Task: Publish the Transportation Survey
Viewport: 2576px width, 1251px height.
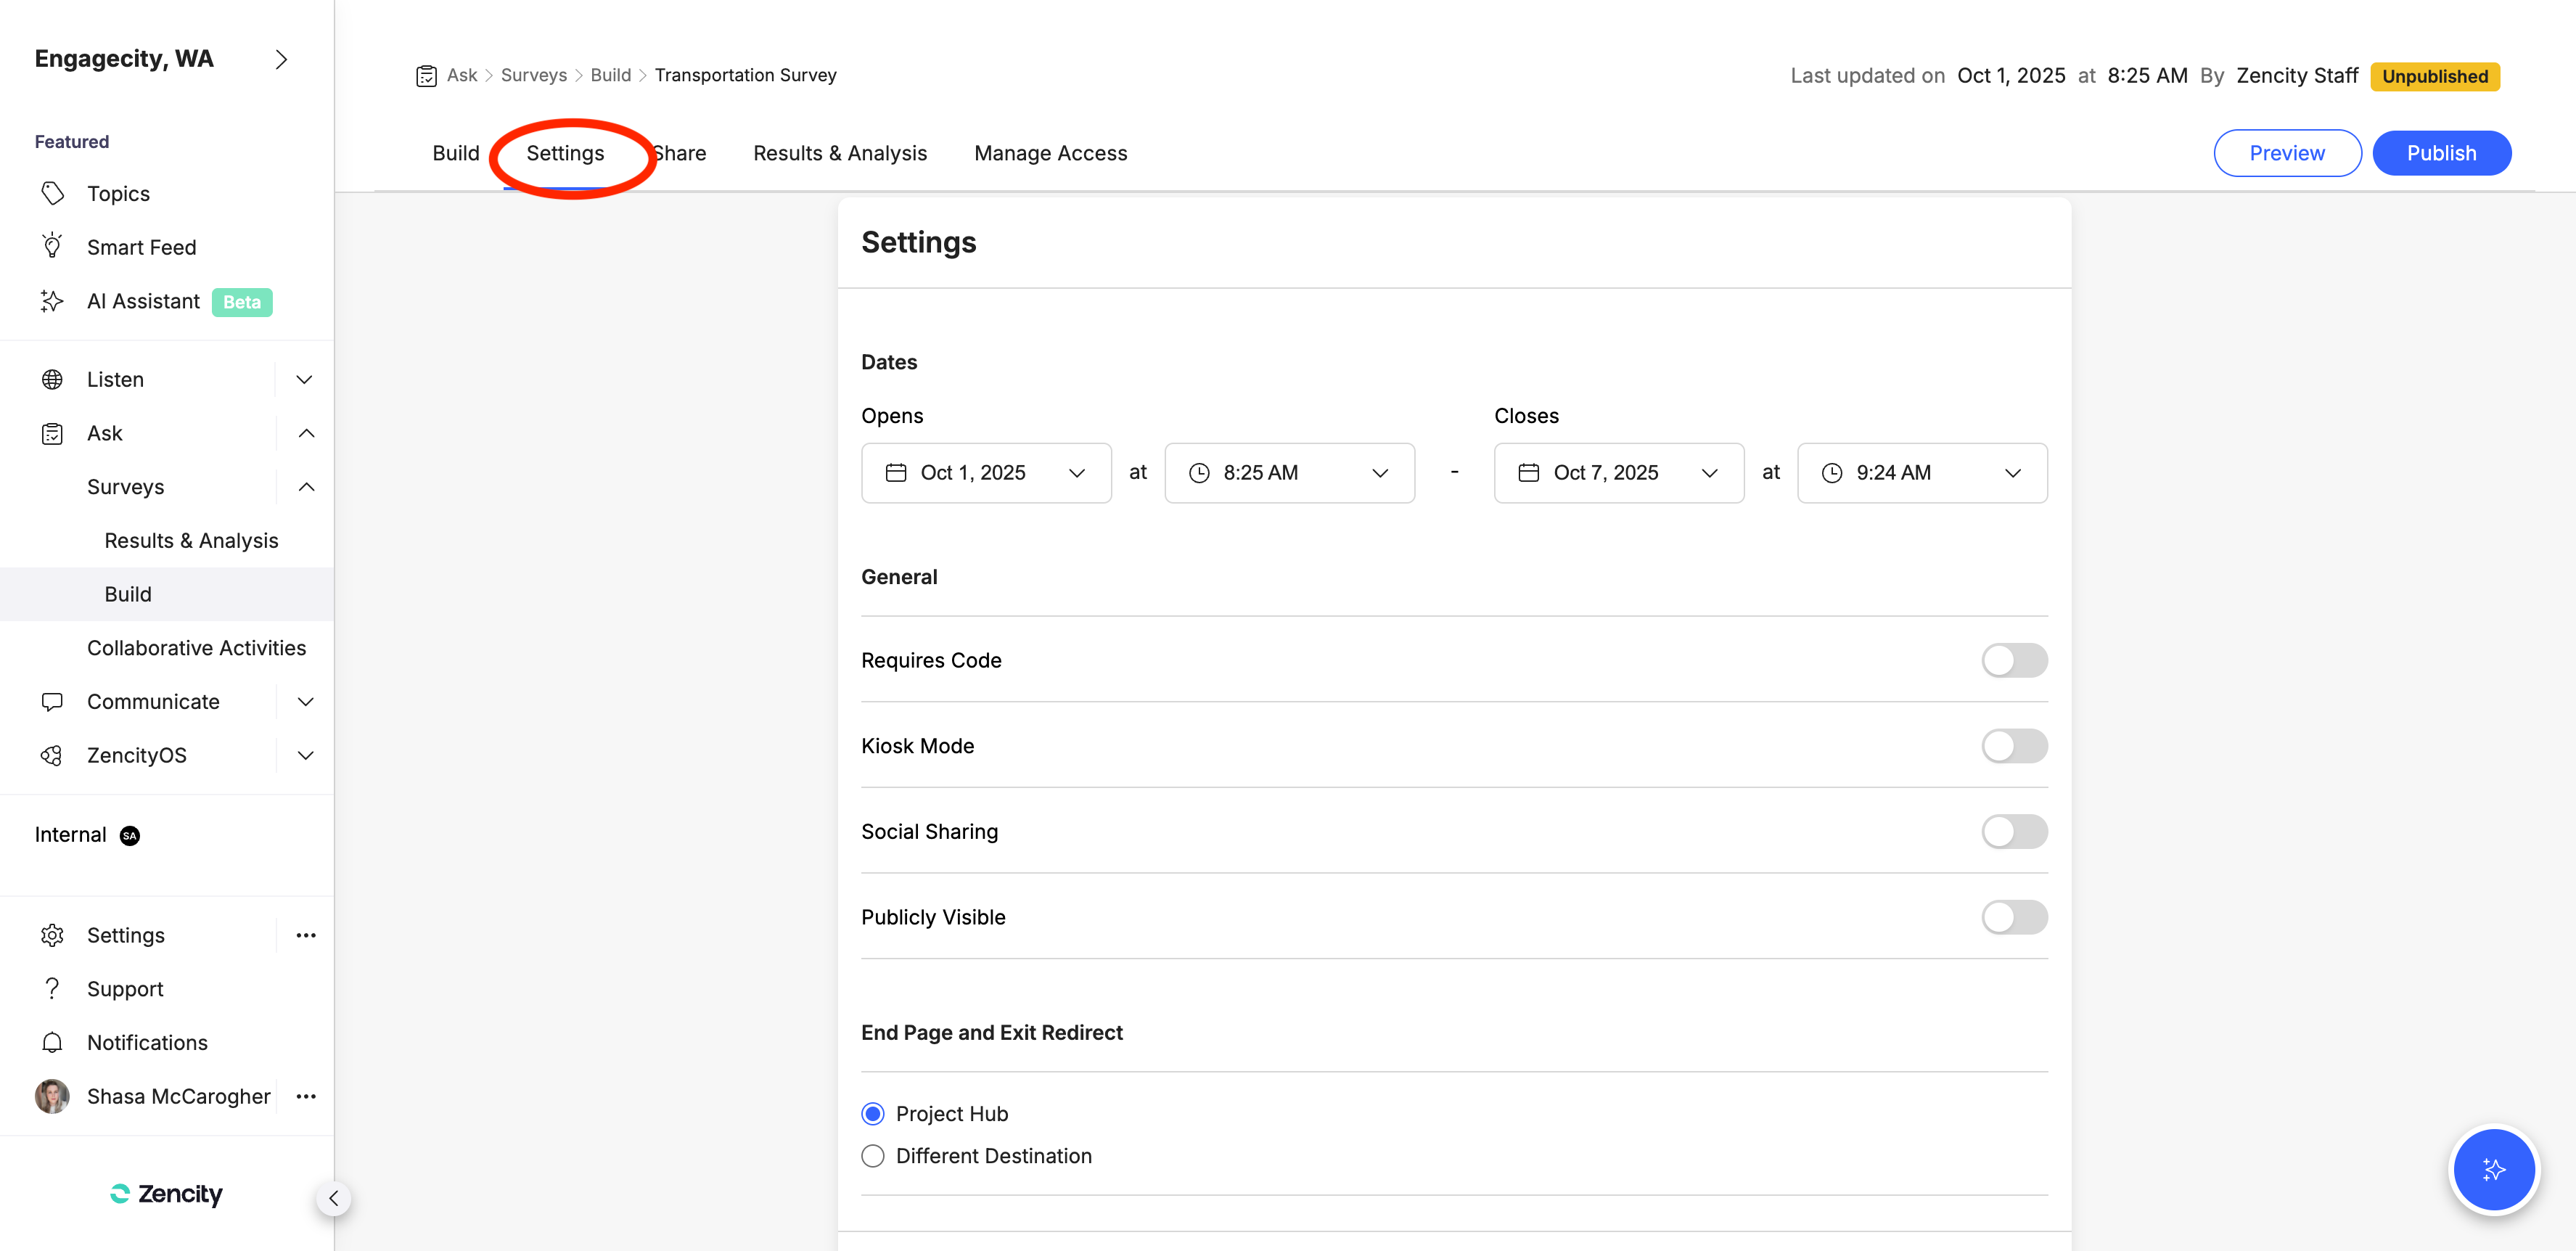Action: click(x=2441, y=152)
